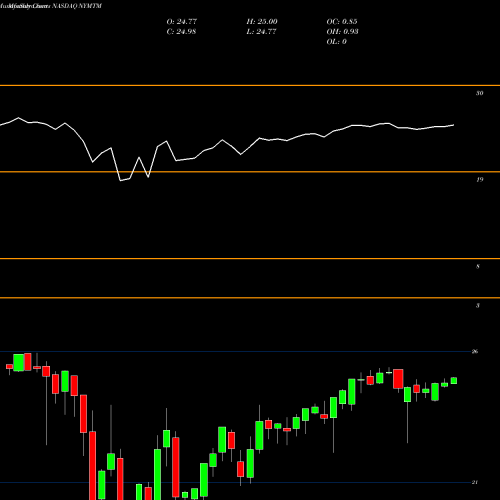Click the indicator axis label '8'

pyautogui.click(x=478, y=266)
